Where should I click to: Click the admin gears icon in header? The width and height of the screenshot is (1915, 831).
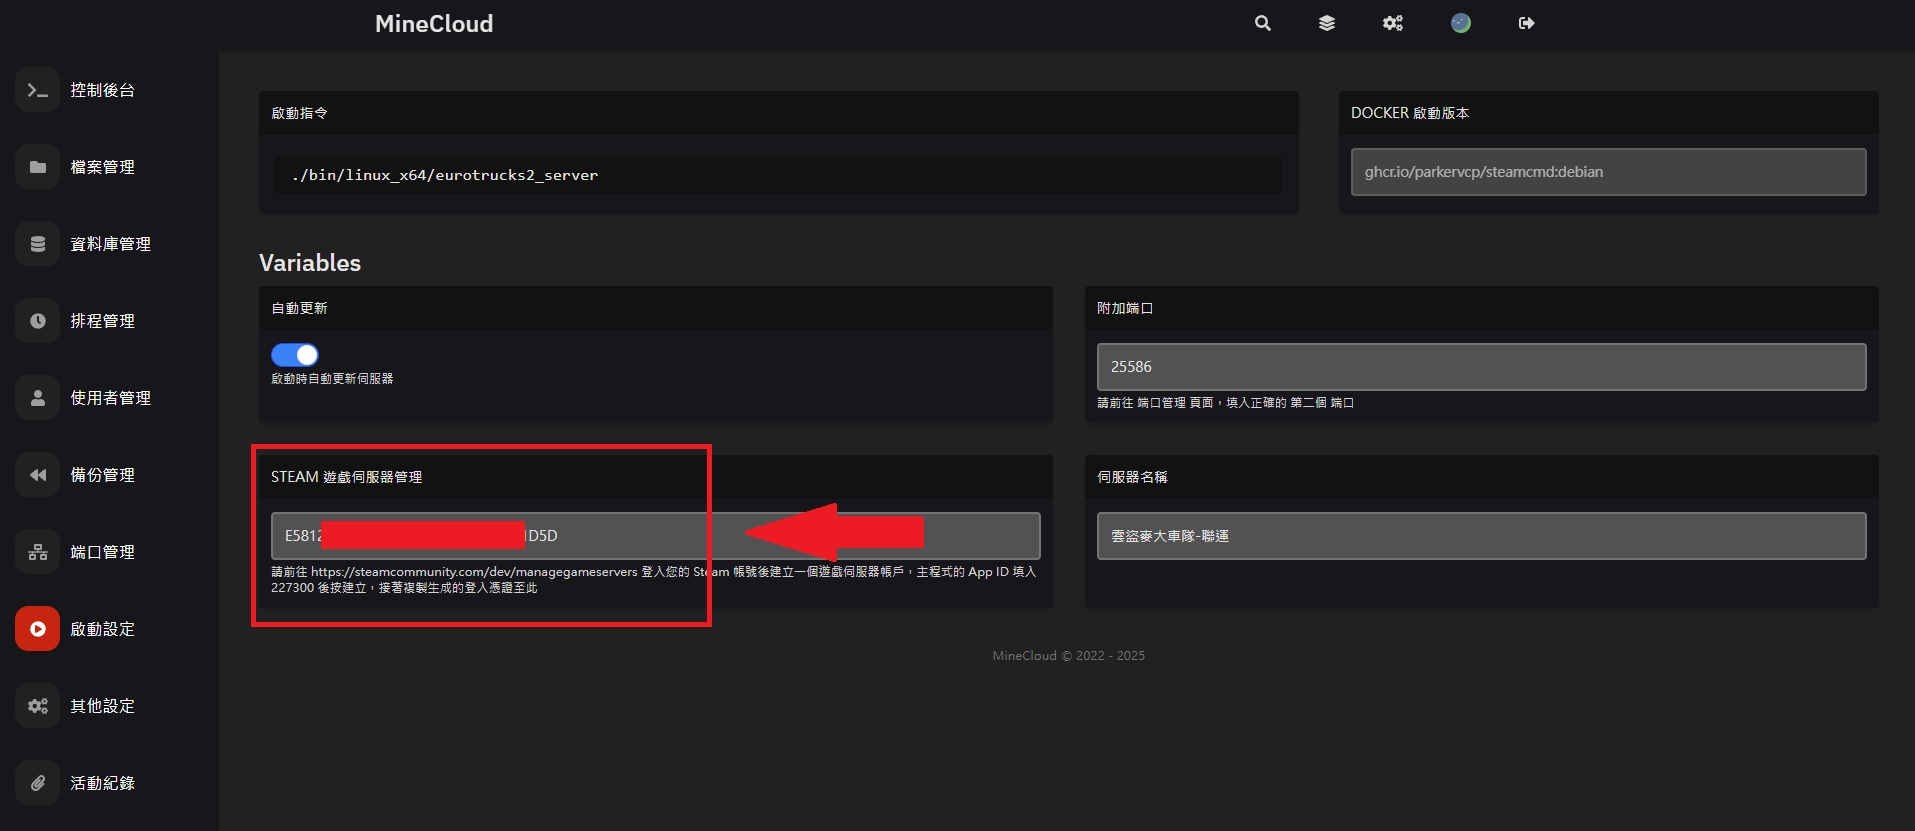click(x=1393, y=23)
